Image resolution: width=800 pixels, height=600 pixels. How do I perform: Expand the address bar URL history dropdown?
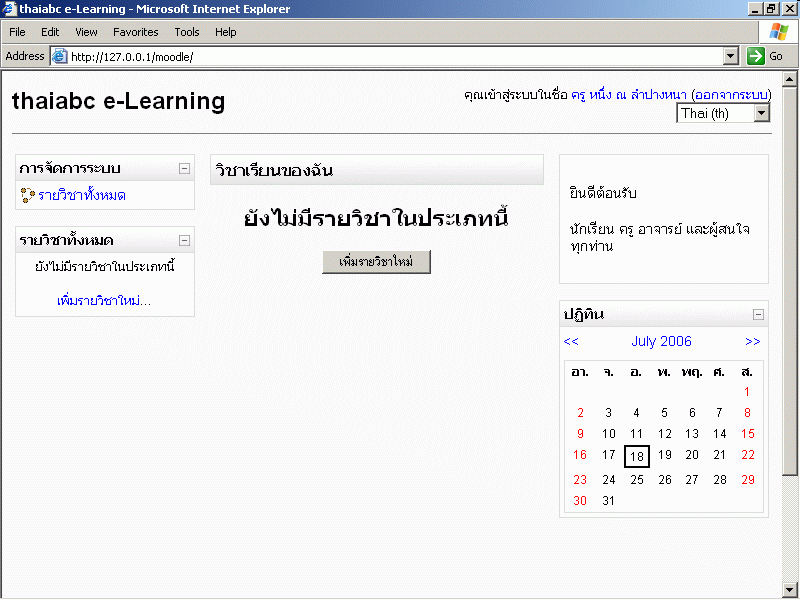[x=730, y=56]
